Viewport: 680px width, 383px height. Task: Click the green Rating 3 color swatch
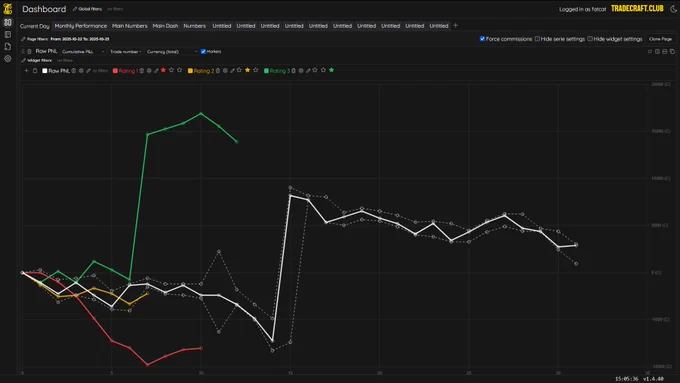266,71
